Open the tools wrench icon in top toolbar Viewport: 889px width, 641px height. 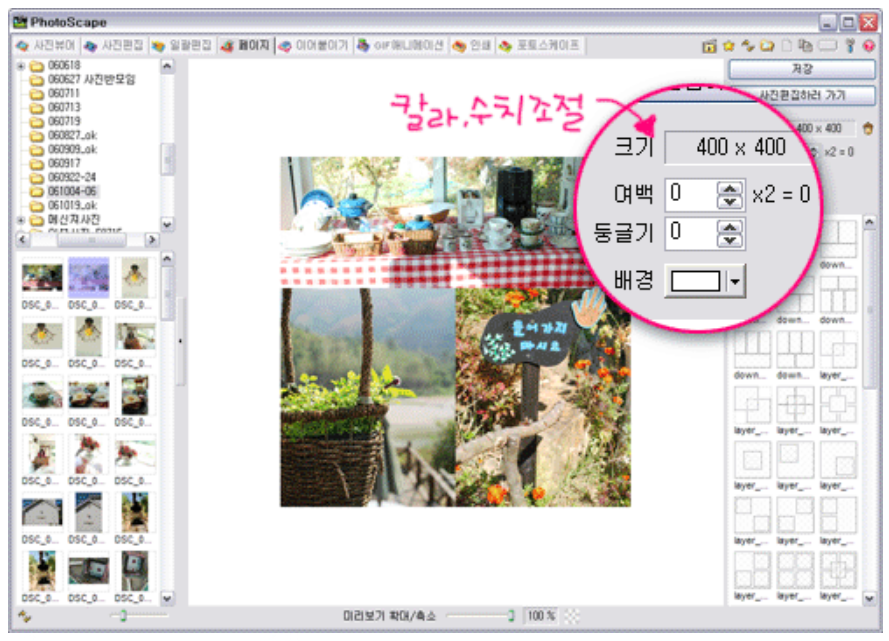click(x=849, y=46)
